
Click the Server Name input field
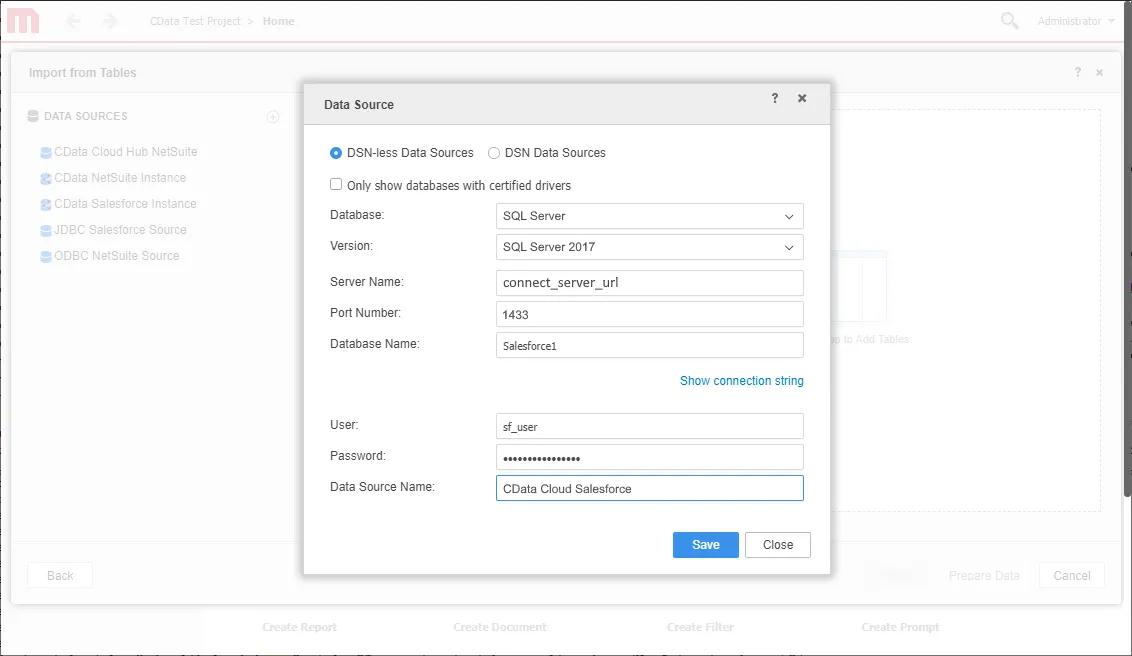click(650, 282)
